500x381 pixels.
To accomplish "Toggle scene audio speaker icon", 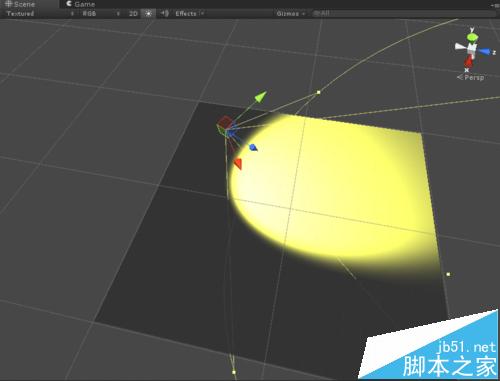I will coord(165,13).
